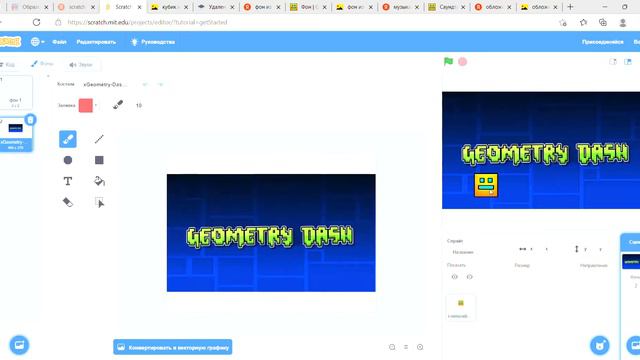Zoom out the paint canvas
The image size is (640, 360).
click(392, 347)
